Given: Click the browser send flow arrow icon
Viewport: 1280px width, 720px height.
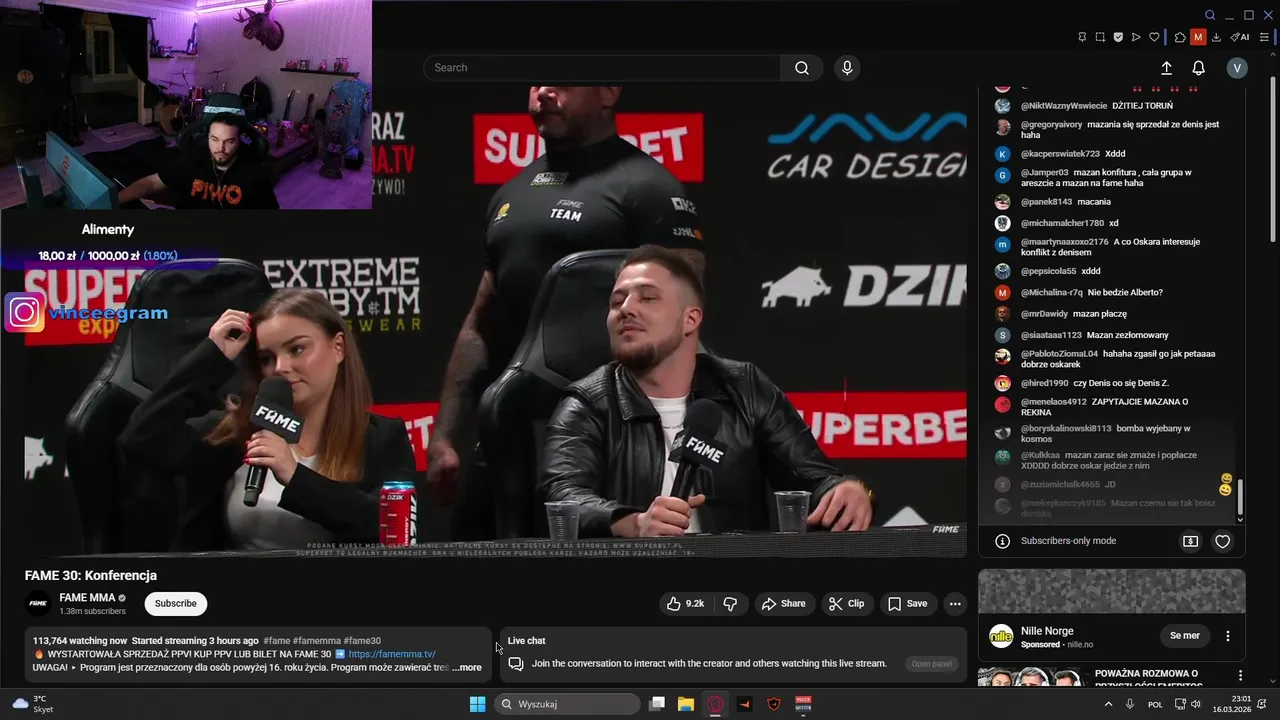Looking at the screenshot, I should 1136,37.
